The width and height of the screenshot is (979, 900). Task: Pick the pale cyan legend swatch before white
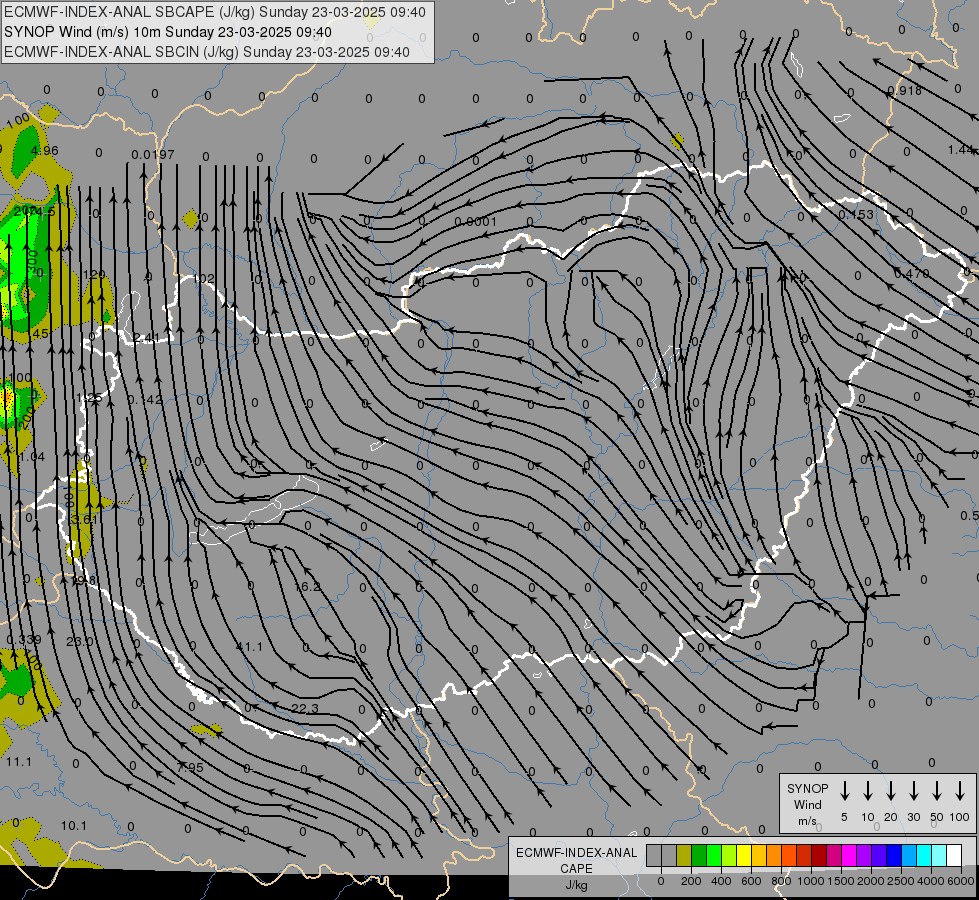click(938, 855)
